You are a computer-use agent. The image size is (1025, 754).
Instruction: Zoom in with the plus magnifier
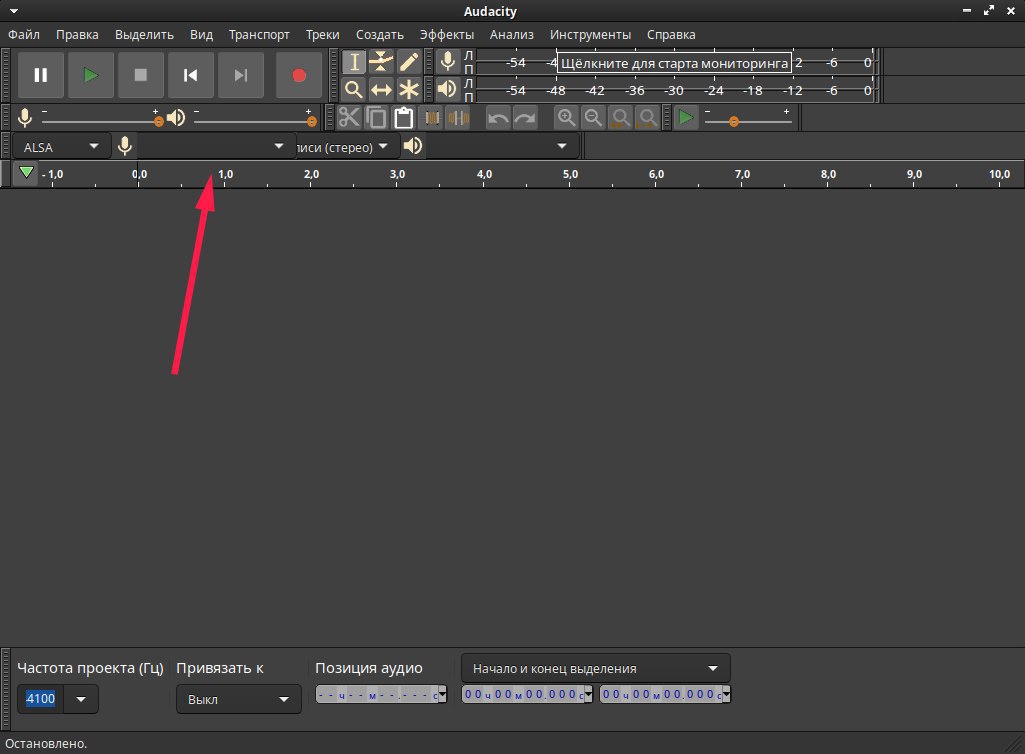[566, 118]
